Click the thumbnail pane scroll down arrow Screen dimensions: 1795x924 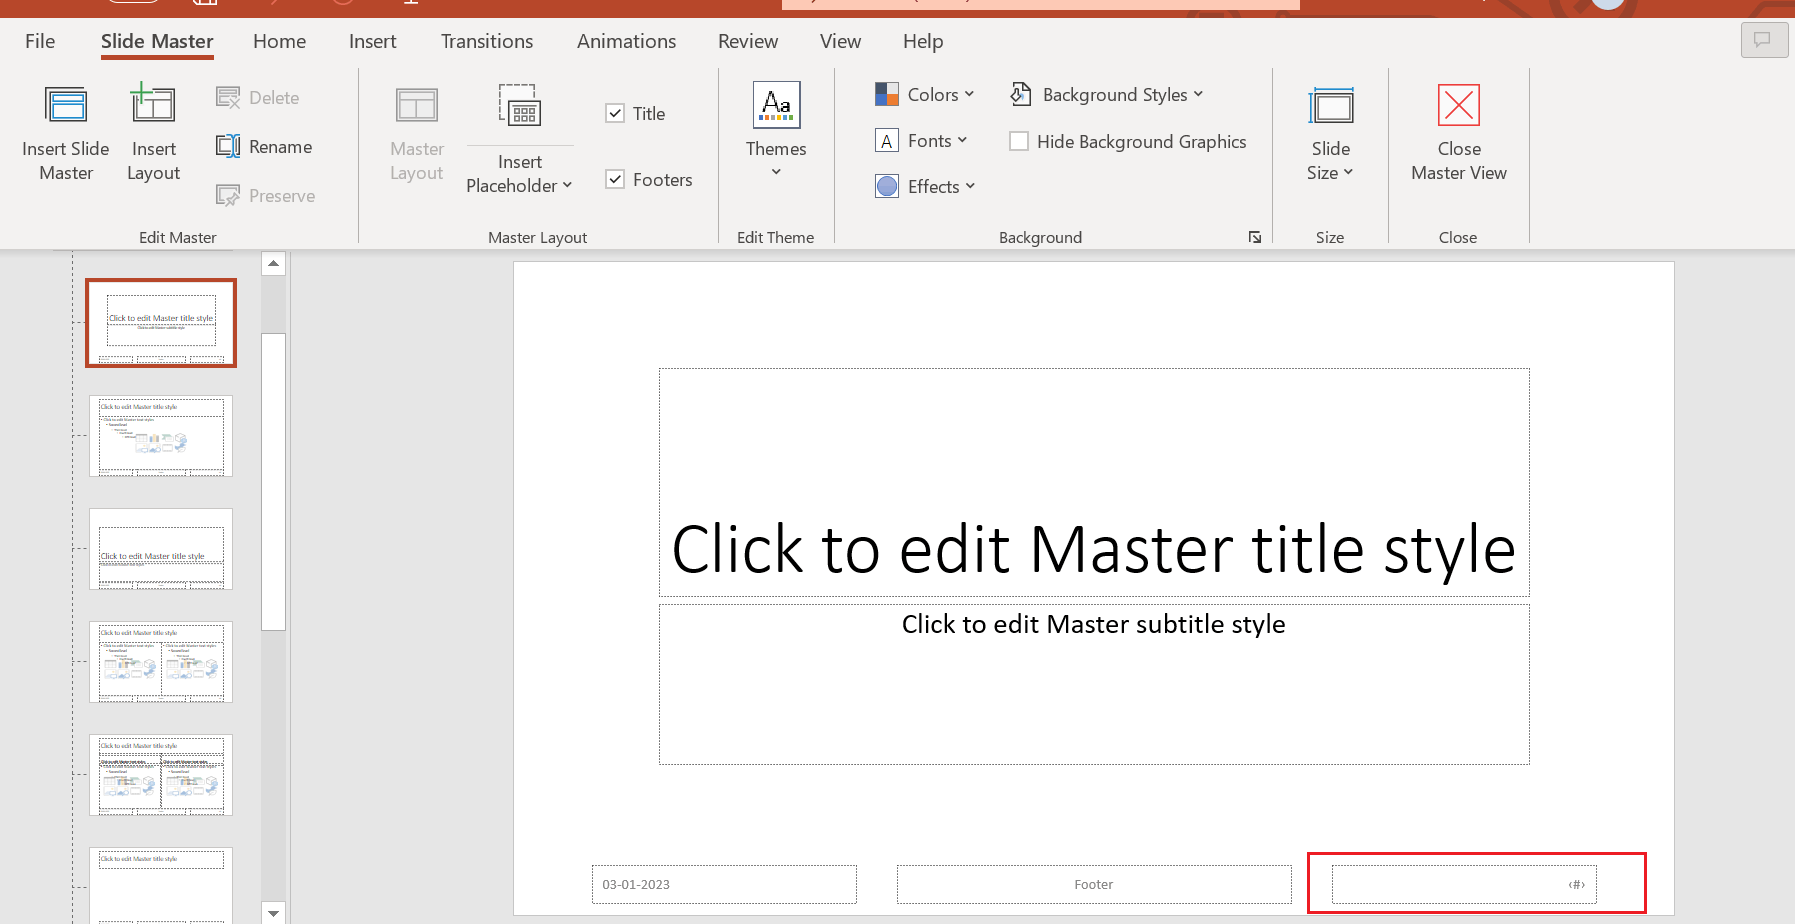273,913
